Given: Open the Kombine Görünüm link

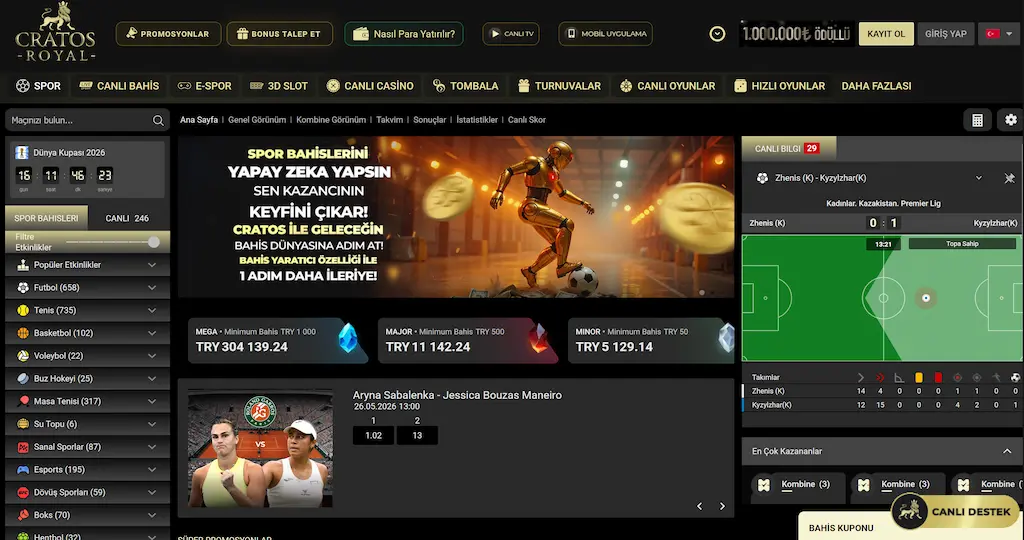Looking at the screenshot, I should [x=331, y=120].
